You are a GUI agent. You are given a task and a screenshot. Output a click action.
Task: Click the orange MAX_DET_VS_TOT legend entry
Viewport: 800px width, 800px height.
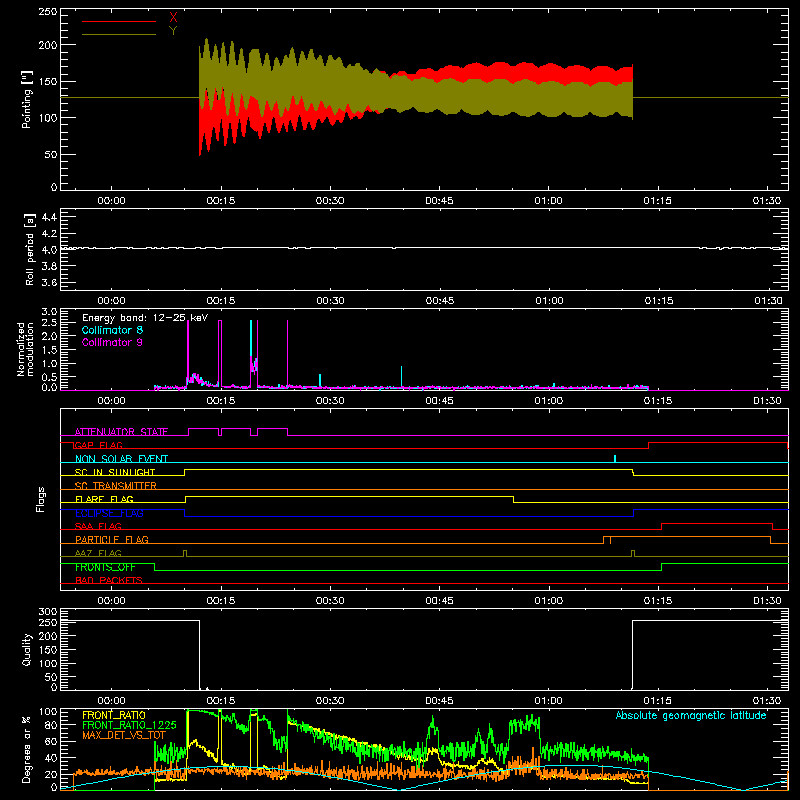pos(124,735)
